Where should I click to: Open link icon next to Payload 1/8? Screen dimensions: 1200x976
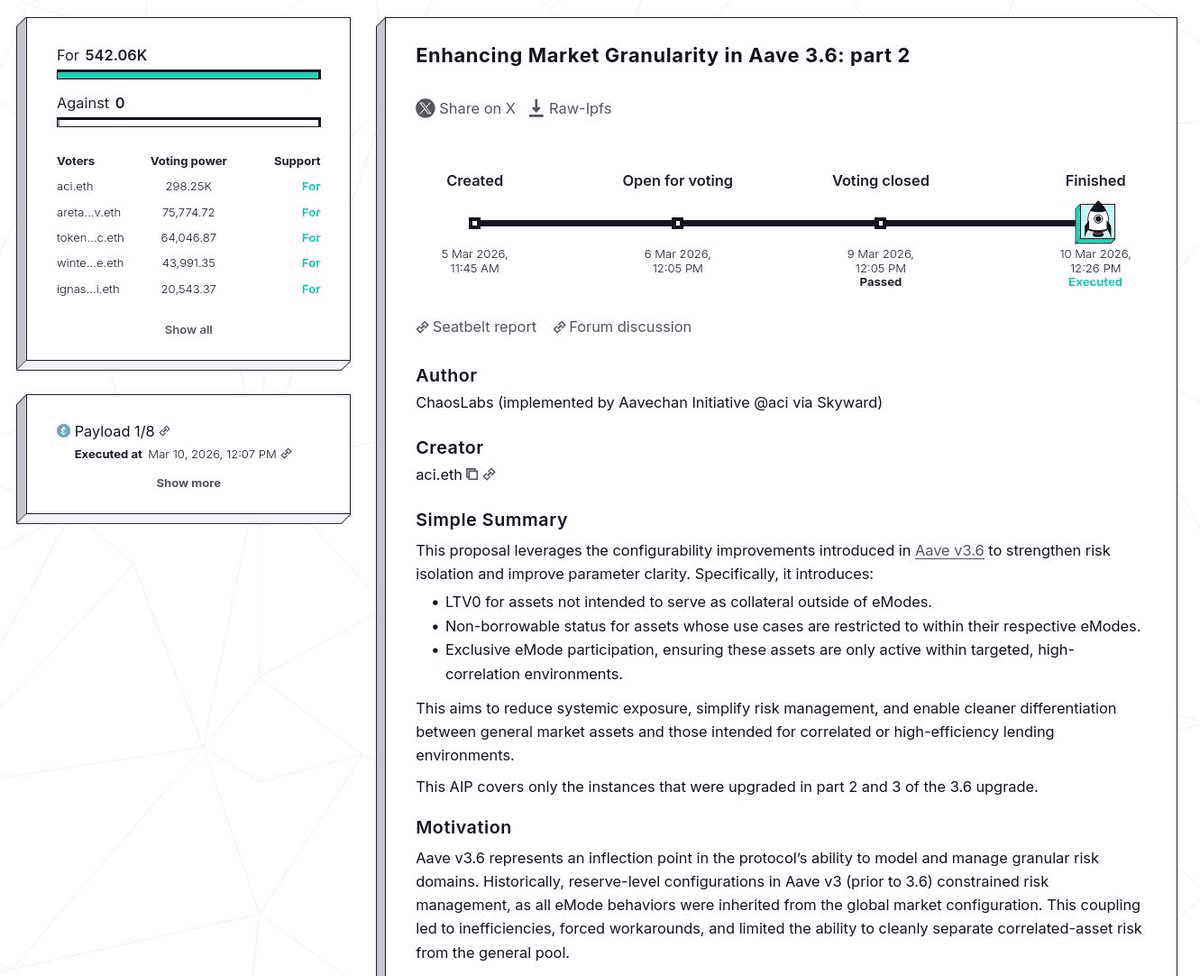click(x=165, y=431)
